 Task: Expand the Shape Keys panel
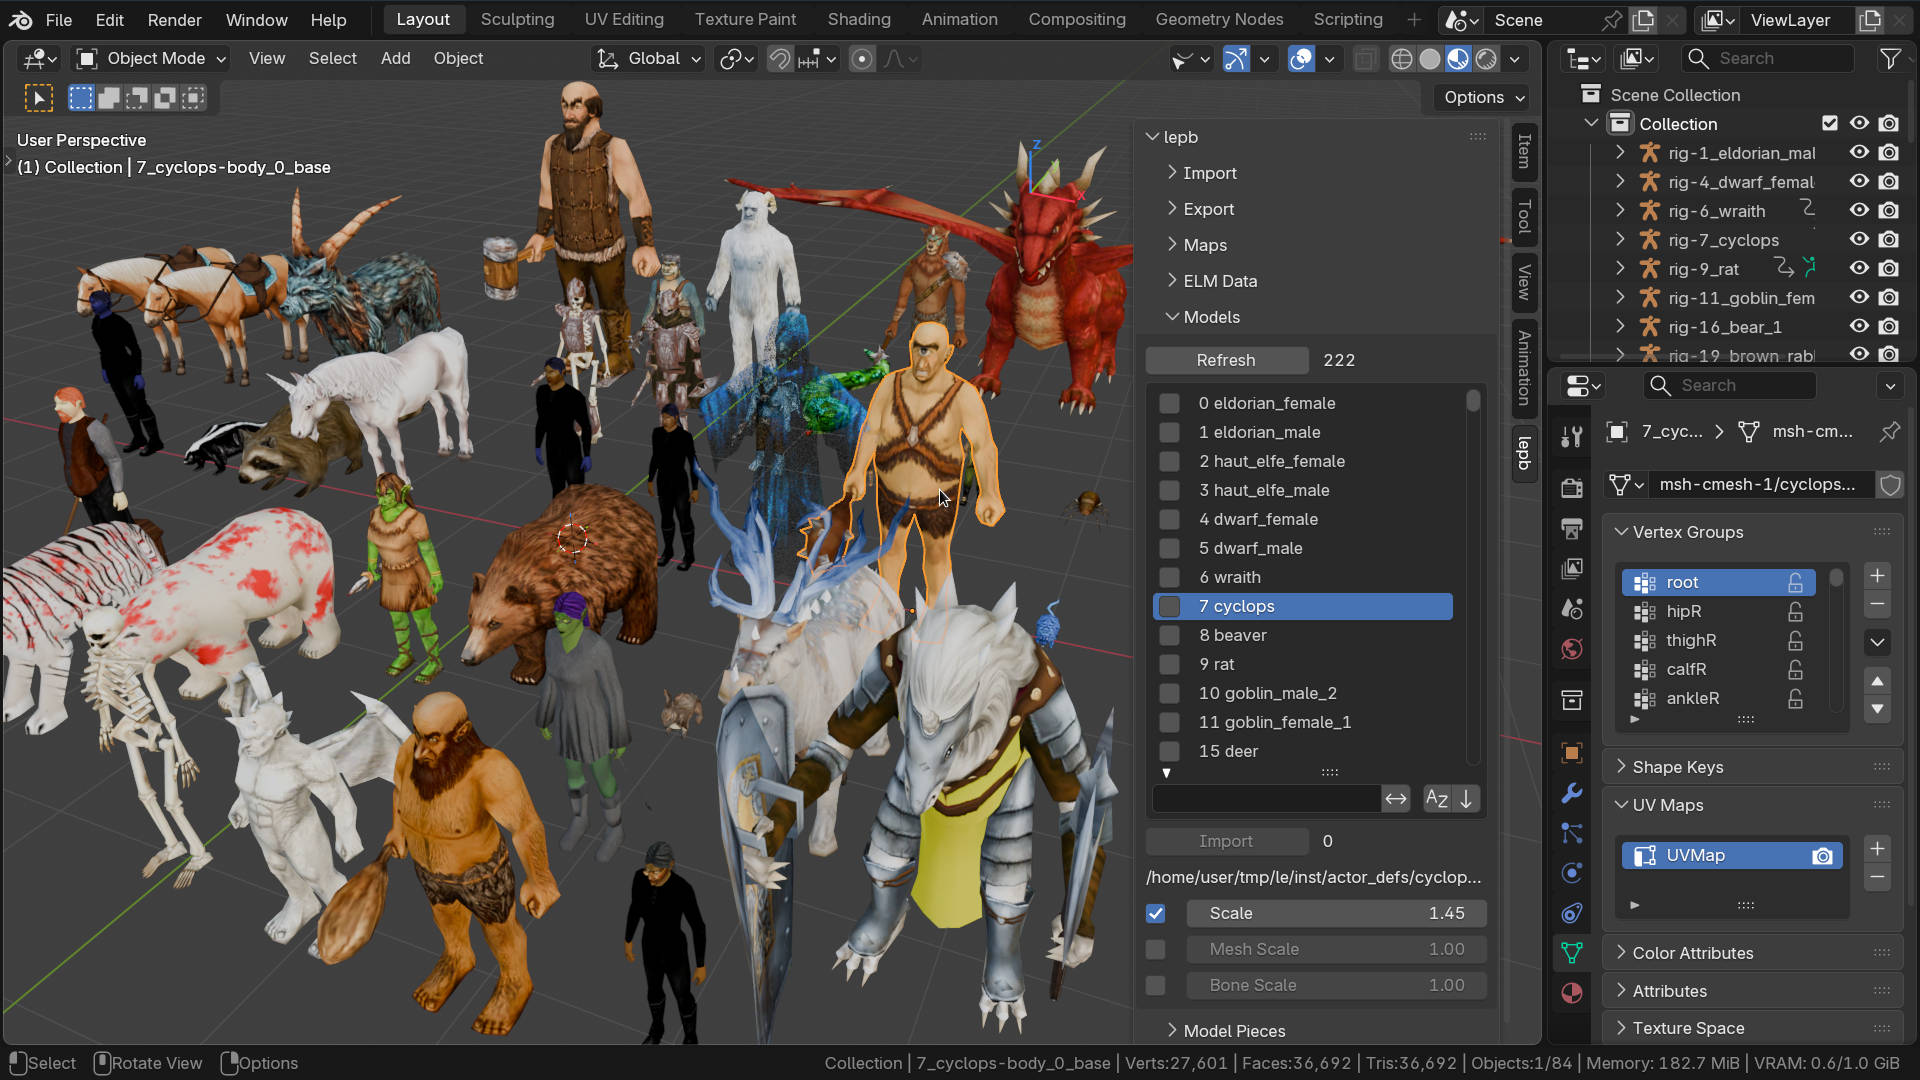[1677, 767]
